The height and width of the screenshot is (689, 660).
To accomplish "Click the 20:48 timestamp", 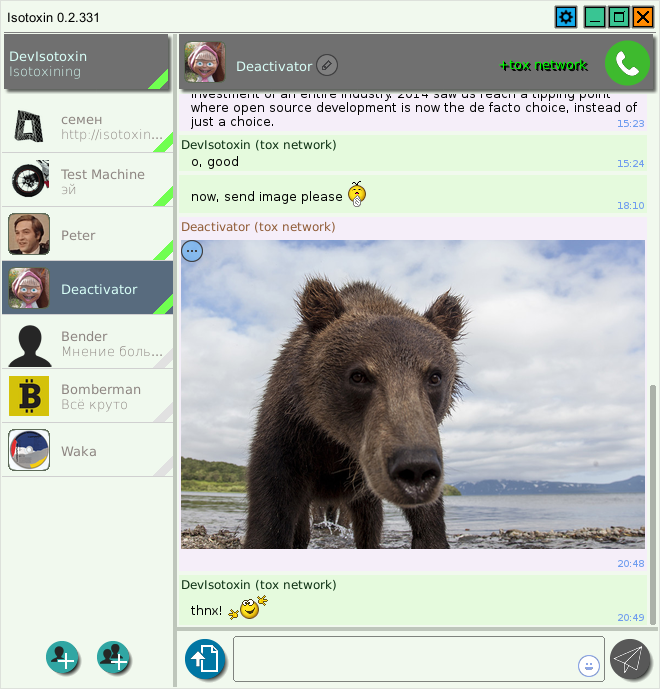I will click(631, 563).
